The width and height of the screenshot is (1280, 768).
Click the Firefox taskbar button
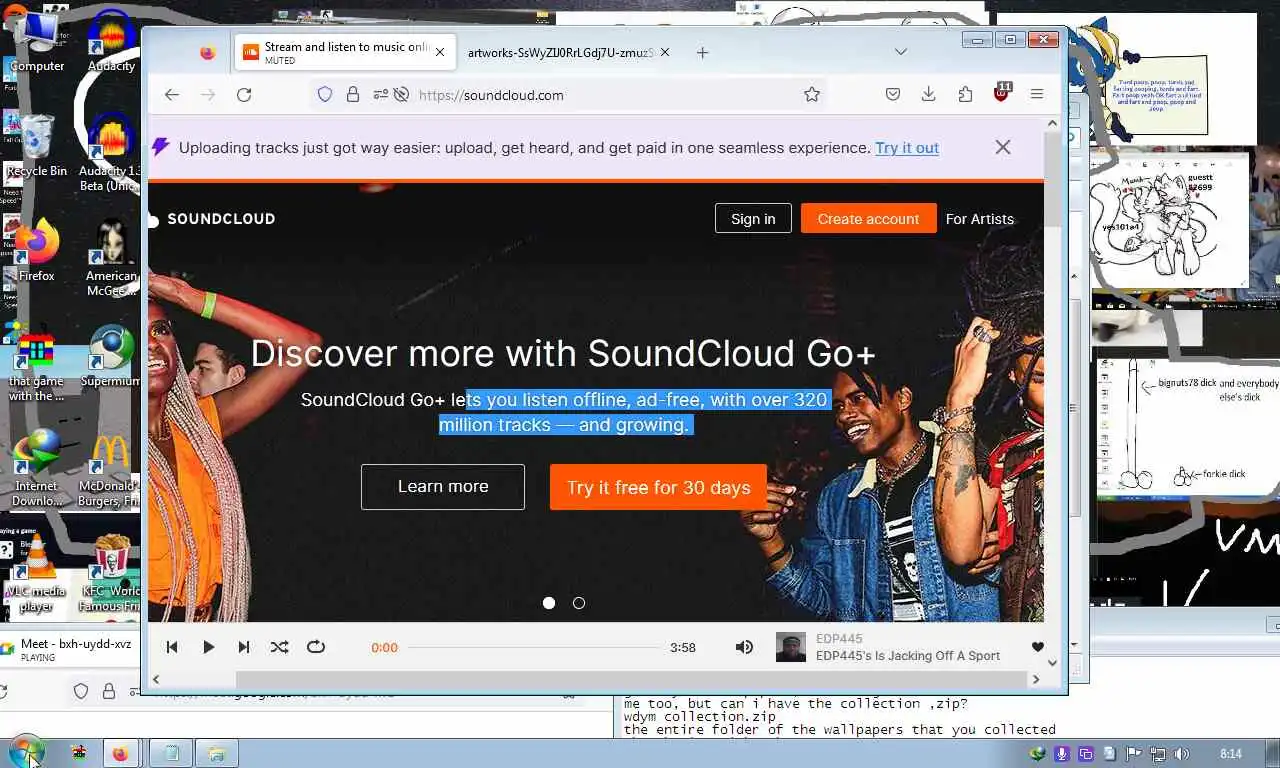coord(120,754)
